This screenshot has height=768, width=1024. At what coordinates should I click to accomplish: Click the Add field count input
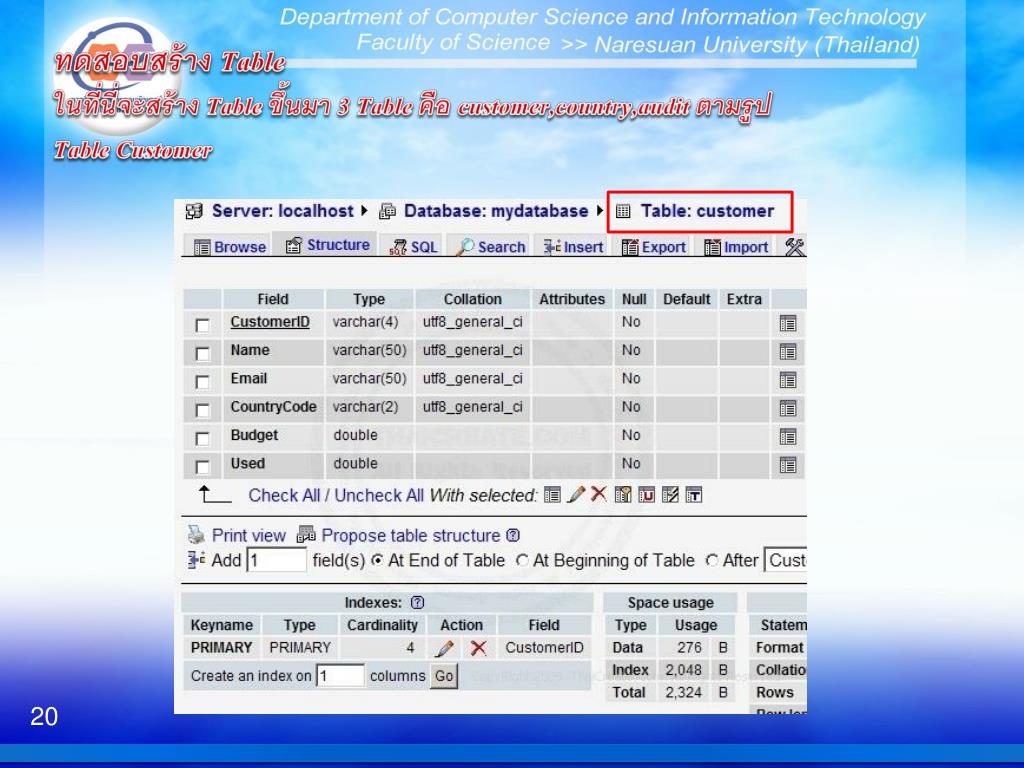[x=276, y=560]
